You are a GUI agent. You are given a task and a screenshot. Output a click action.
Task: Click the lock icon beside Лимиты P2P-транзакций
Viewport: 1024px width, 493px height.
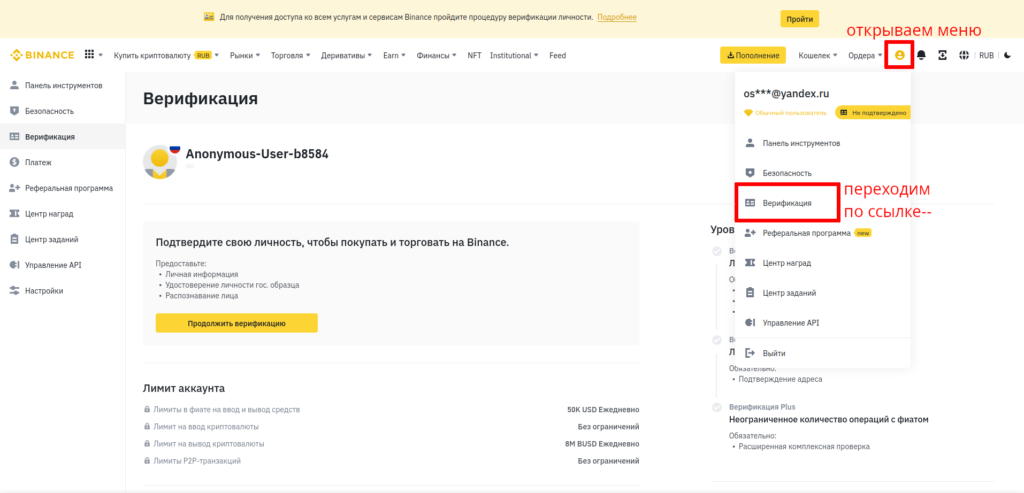pos(147,461)
